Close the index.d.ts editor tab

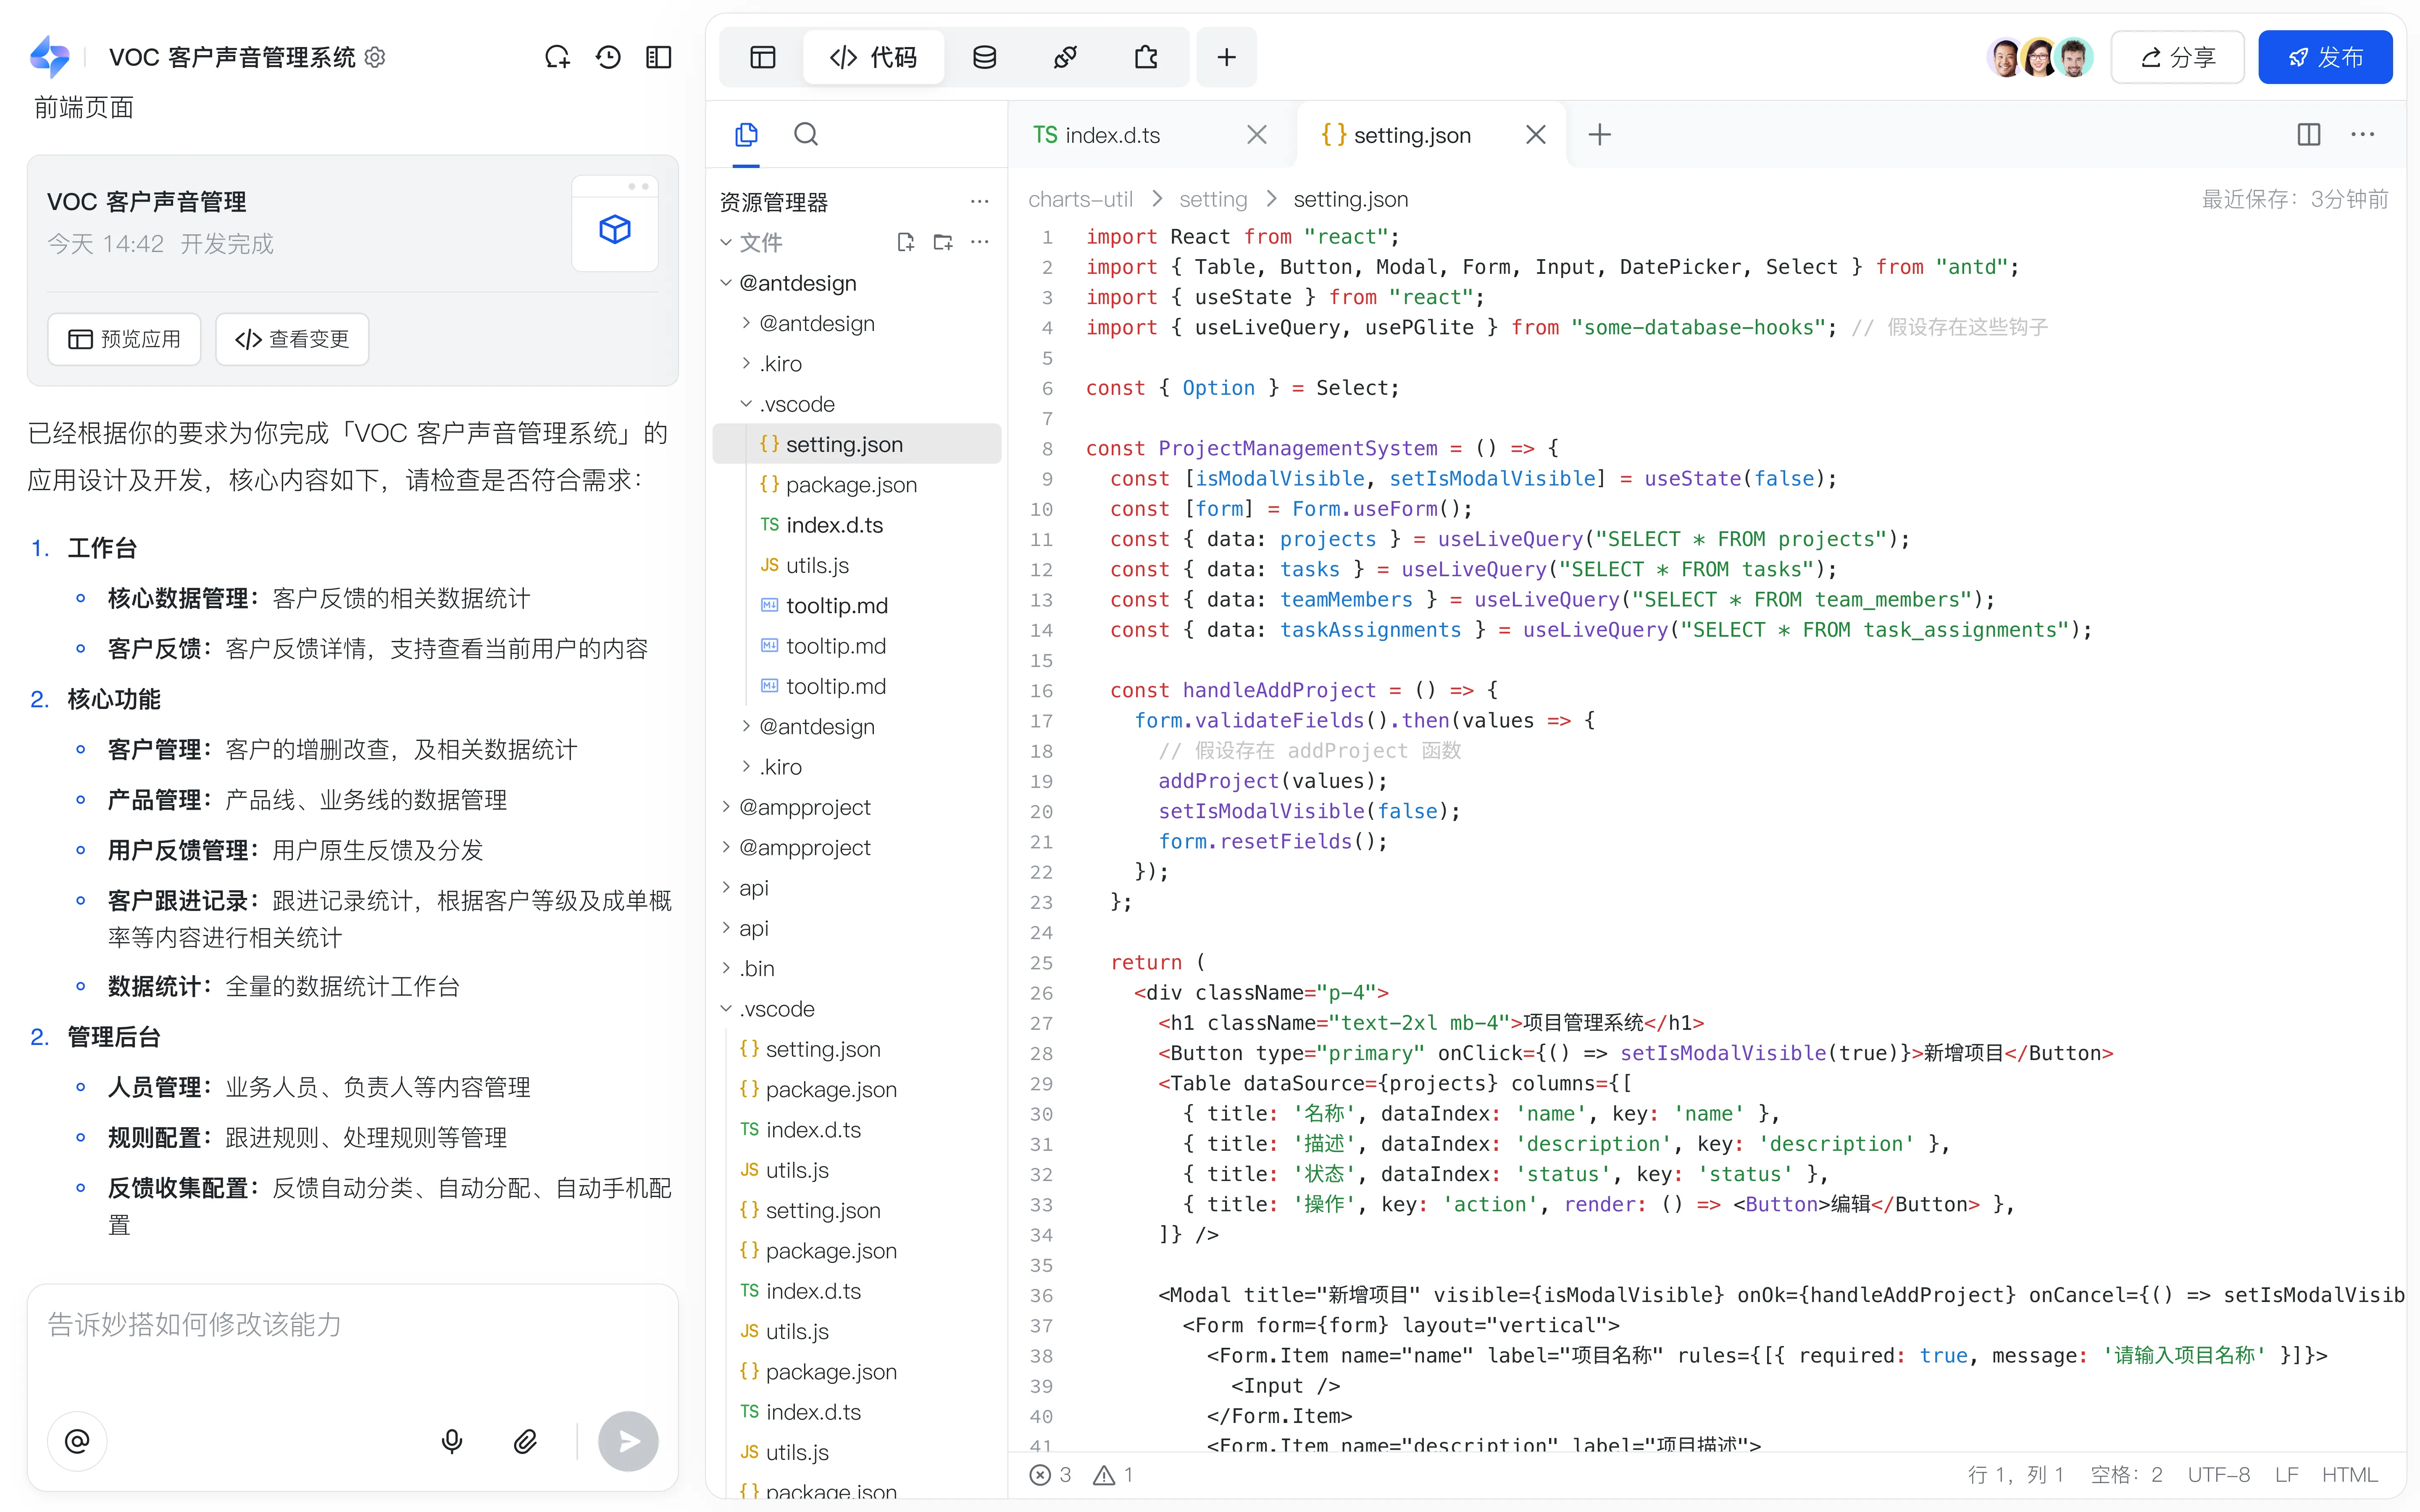1257,135
